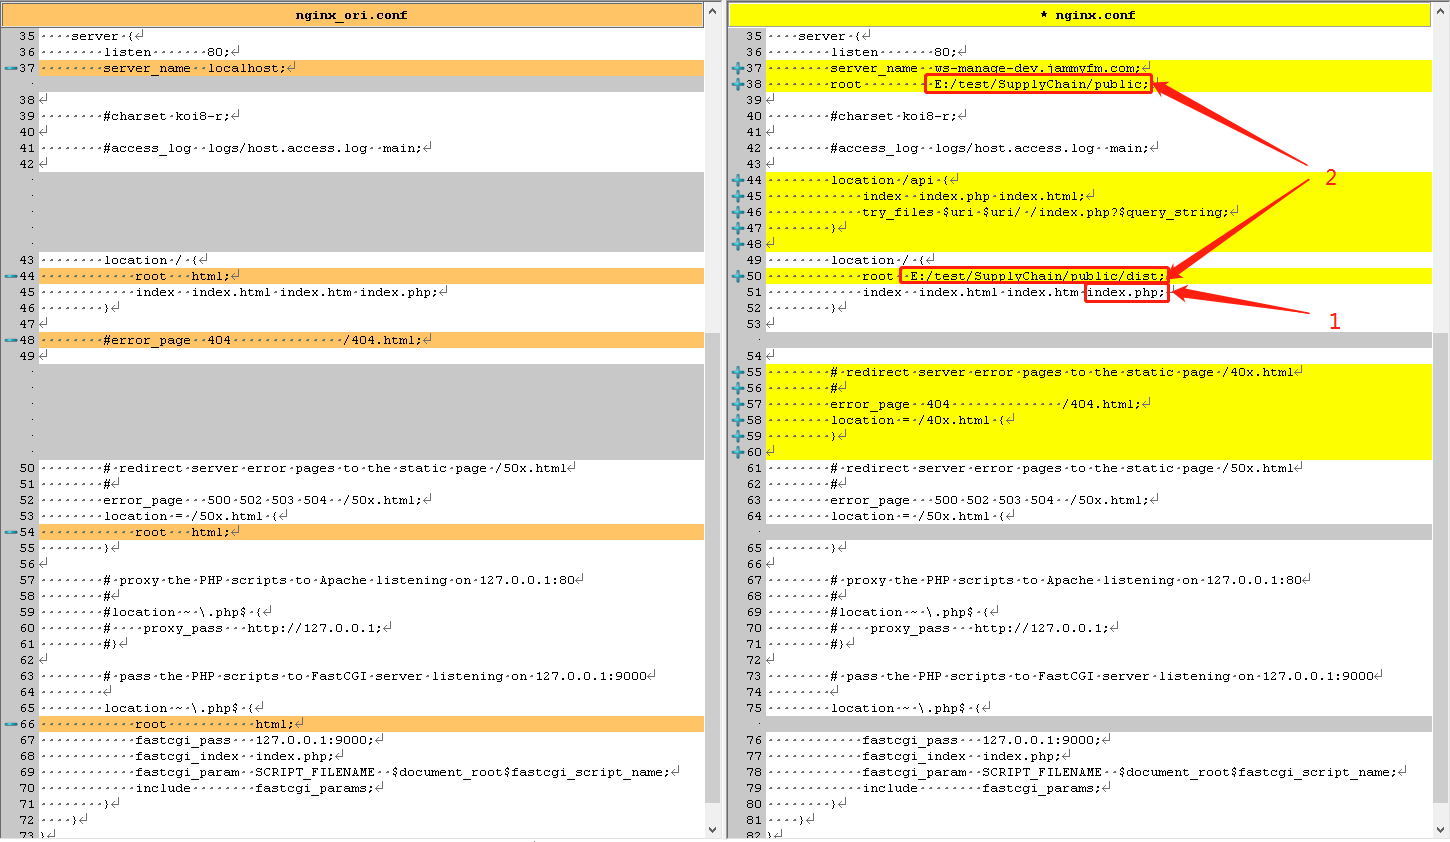Click the minus marker at left line 37
Image resolution: width=1450 pixels, height=842 pixels.
(11, 68)
